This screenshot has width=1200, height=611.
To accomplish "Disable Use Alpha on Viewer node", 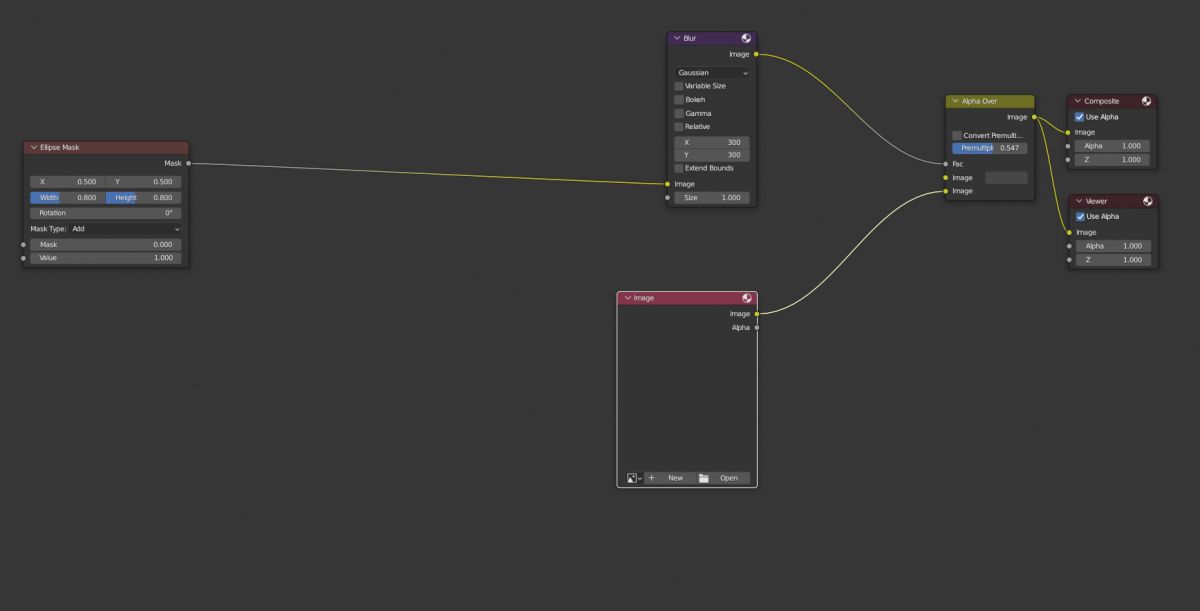I will [x=1080, y=216].
